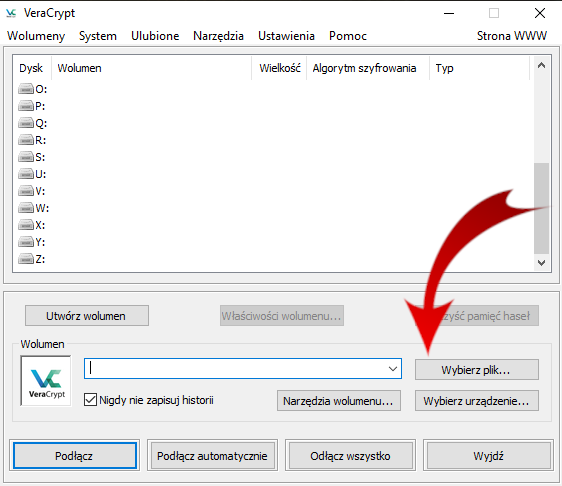Click Podłącz automatycznie button
The image size is (562, 486).
213,456
